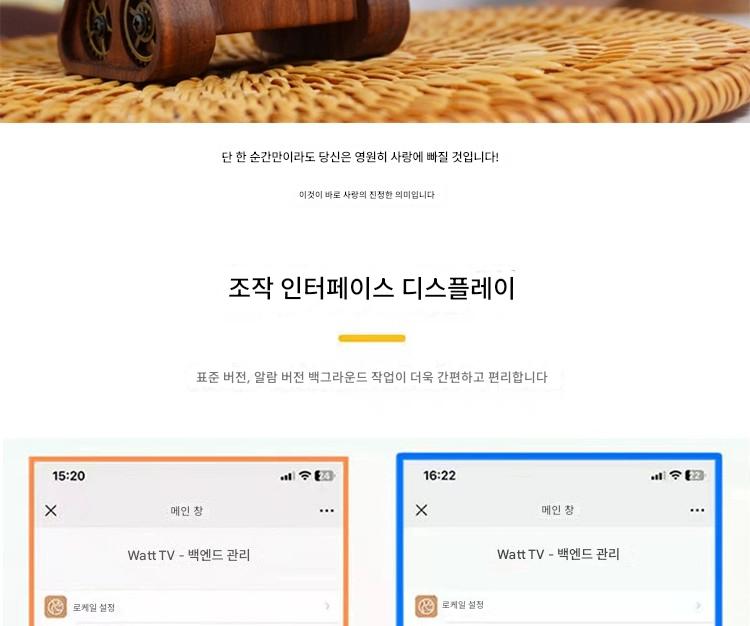Click the battery indicator in 15:20 phone
This screenshot has height=626, width=750.
click(x=324, y=476)
